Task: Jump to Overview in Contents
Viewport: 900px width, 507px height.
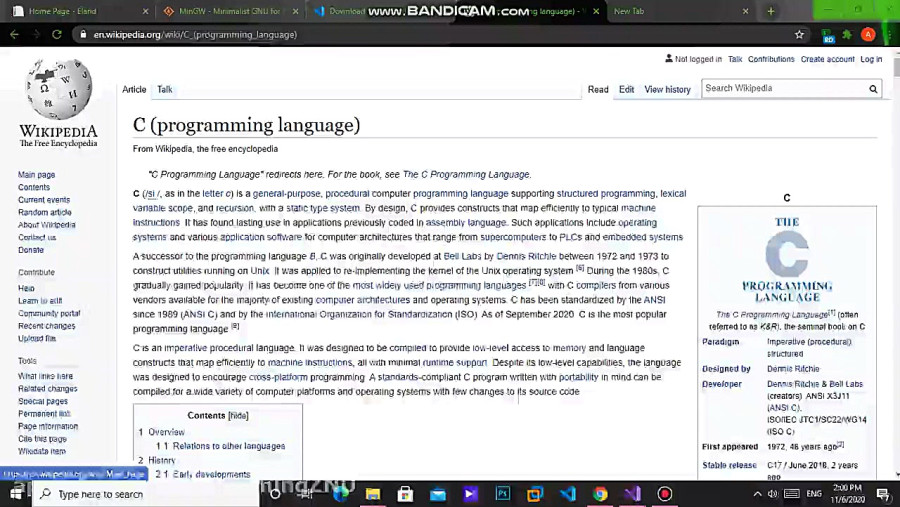Action: [166, 432]
